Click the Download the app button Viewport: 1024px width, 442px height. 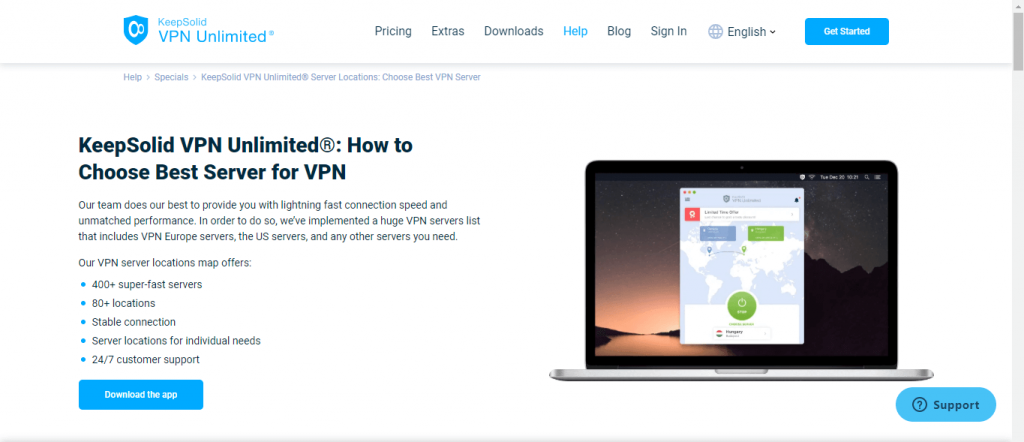tap(141, 394)
